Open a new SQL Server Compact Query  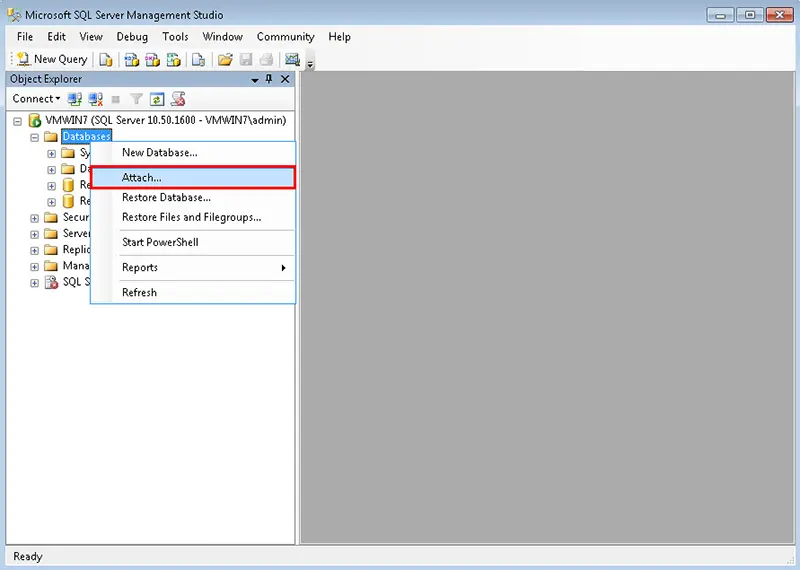198,60
